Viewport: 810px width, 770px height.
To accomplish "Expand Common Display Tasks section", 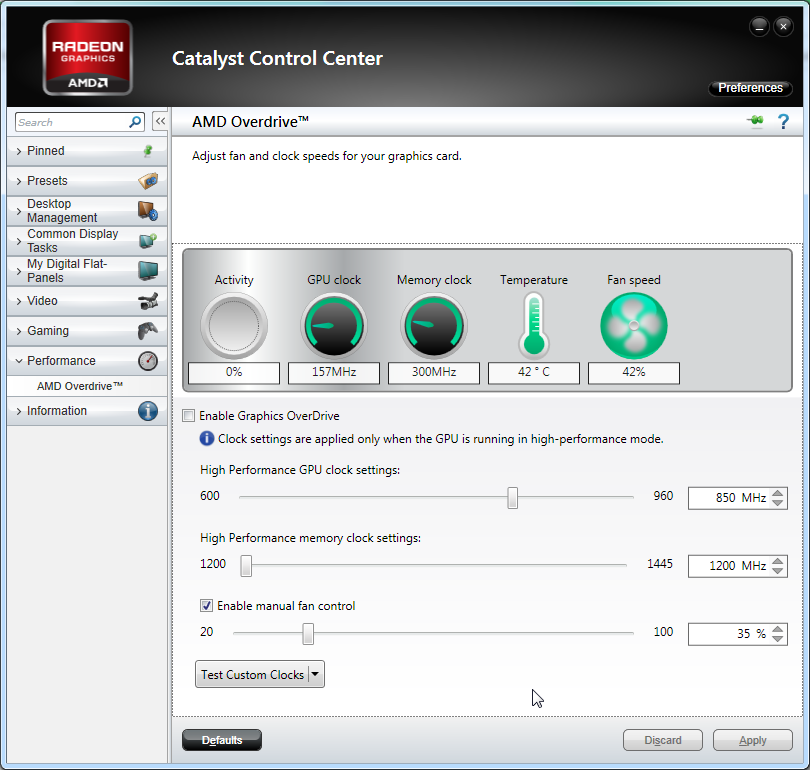I will pyautogui.click(x=19, y=241).
